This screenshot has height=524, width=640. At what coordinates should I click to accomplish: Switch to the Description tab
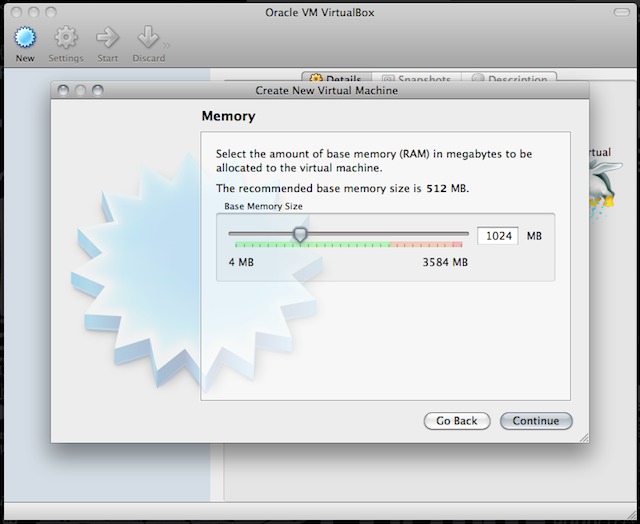pos(509,78)
